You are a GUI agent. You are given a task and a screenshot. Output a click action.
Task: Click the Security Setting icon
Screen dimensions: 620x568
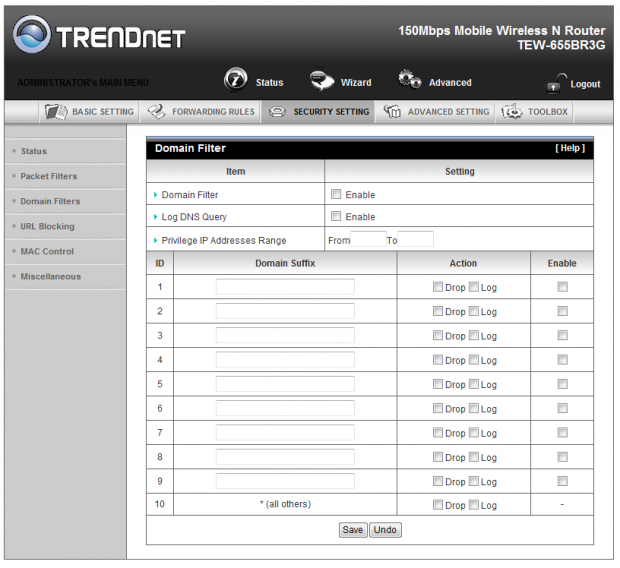pos(277,112)
